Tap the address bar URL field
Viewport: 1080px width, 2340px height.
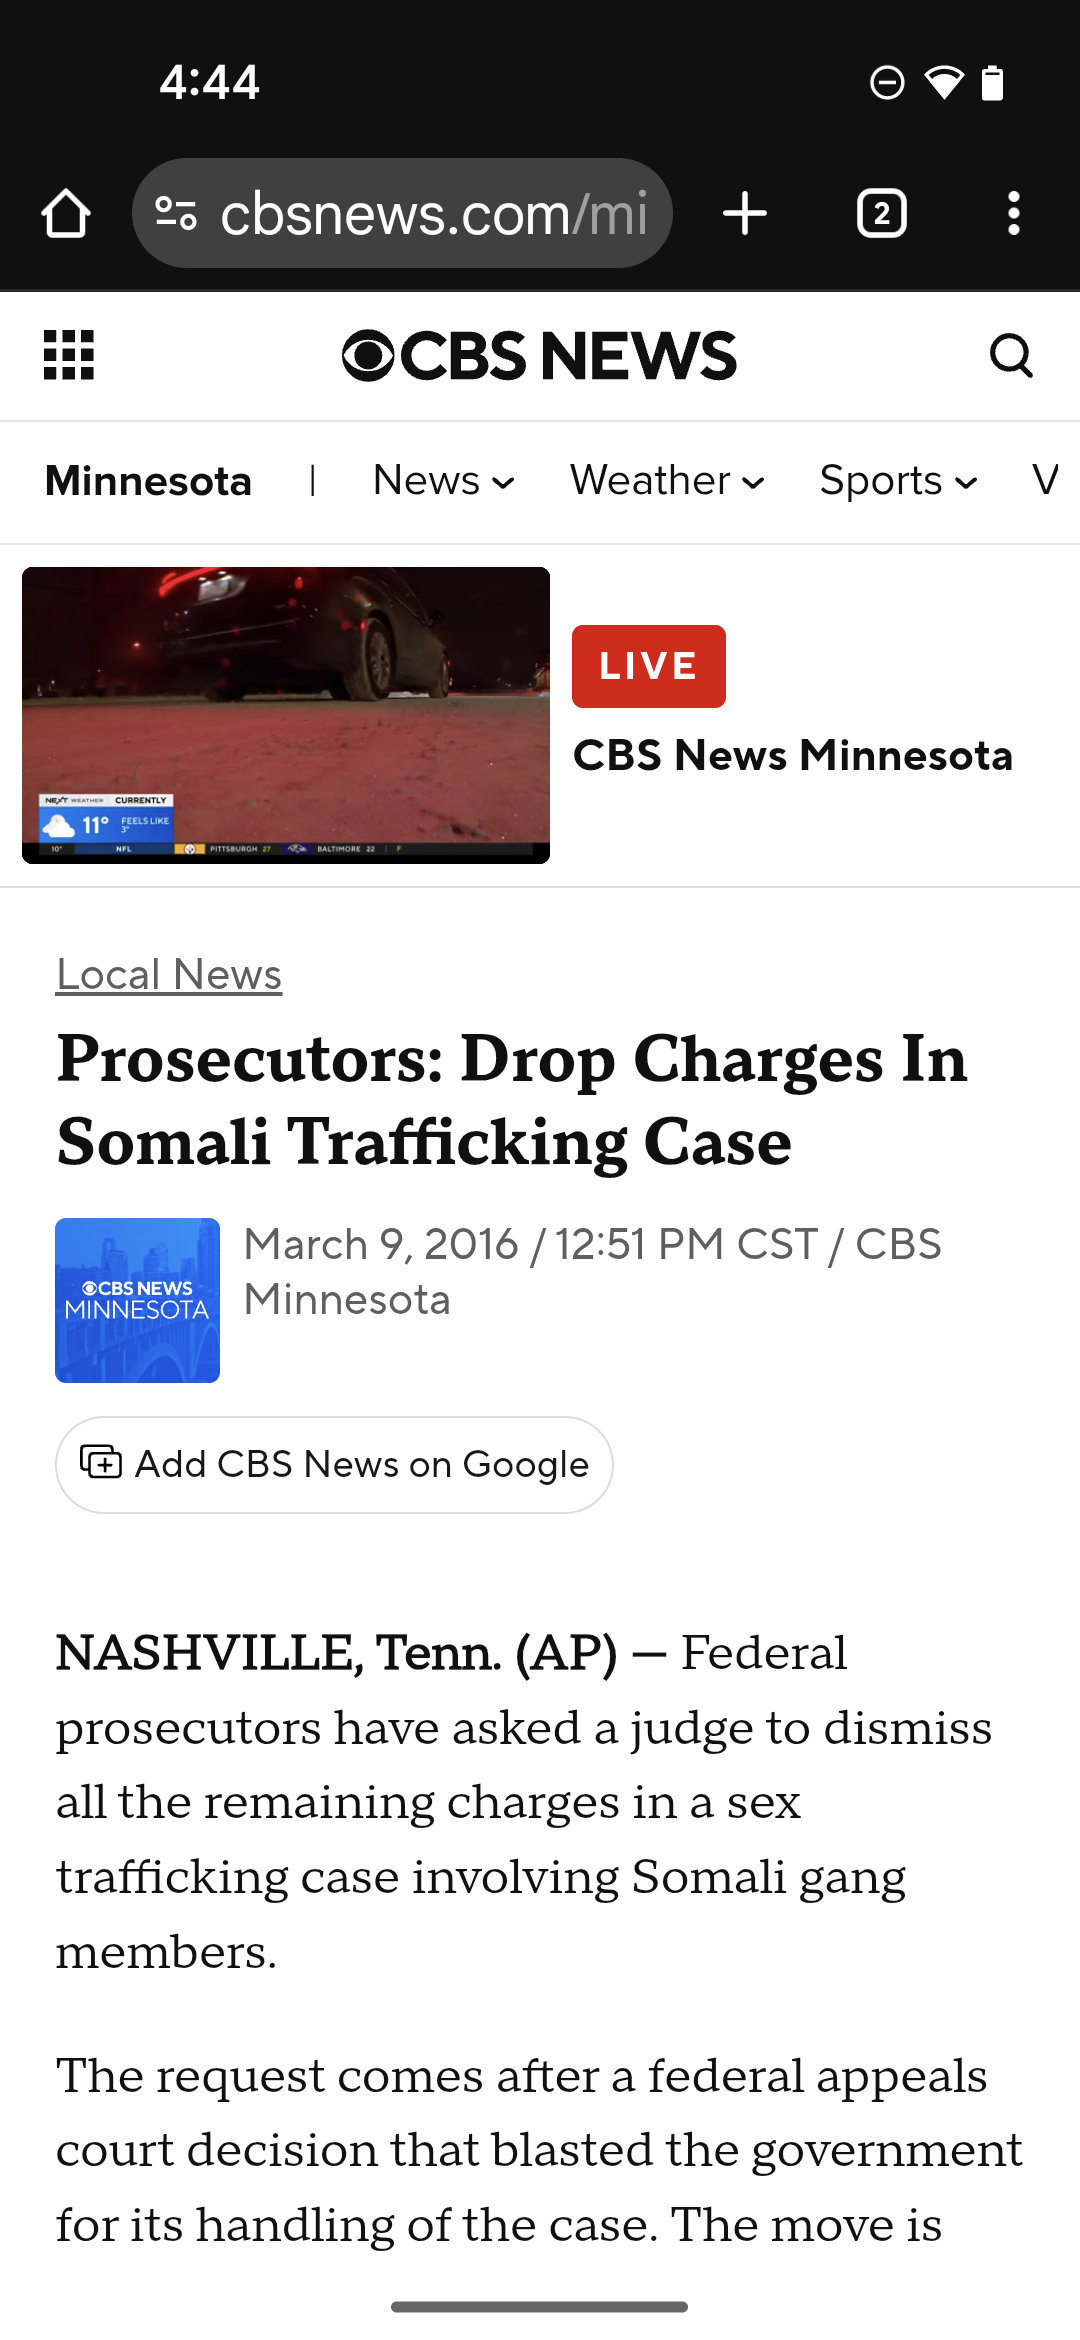[x=434, y=214]
